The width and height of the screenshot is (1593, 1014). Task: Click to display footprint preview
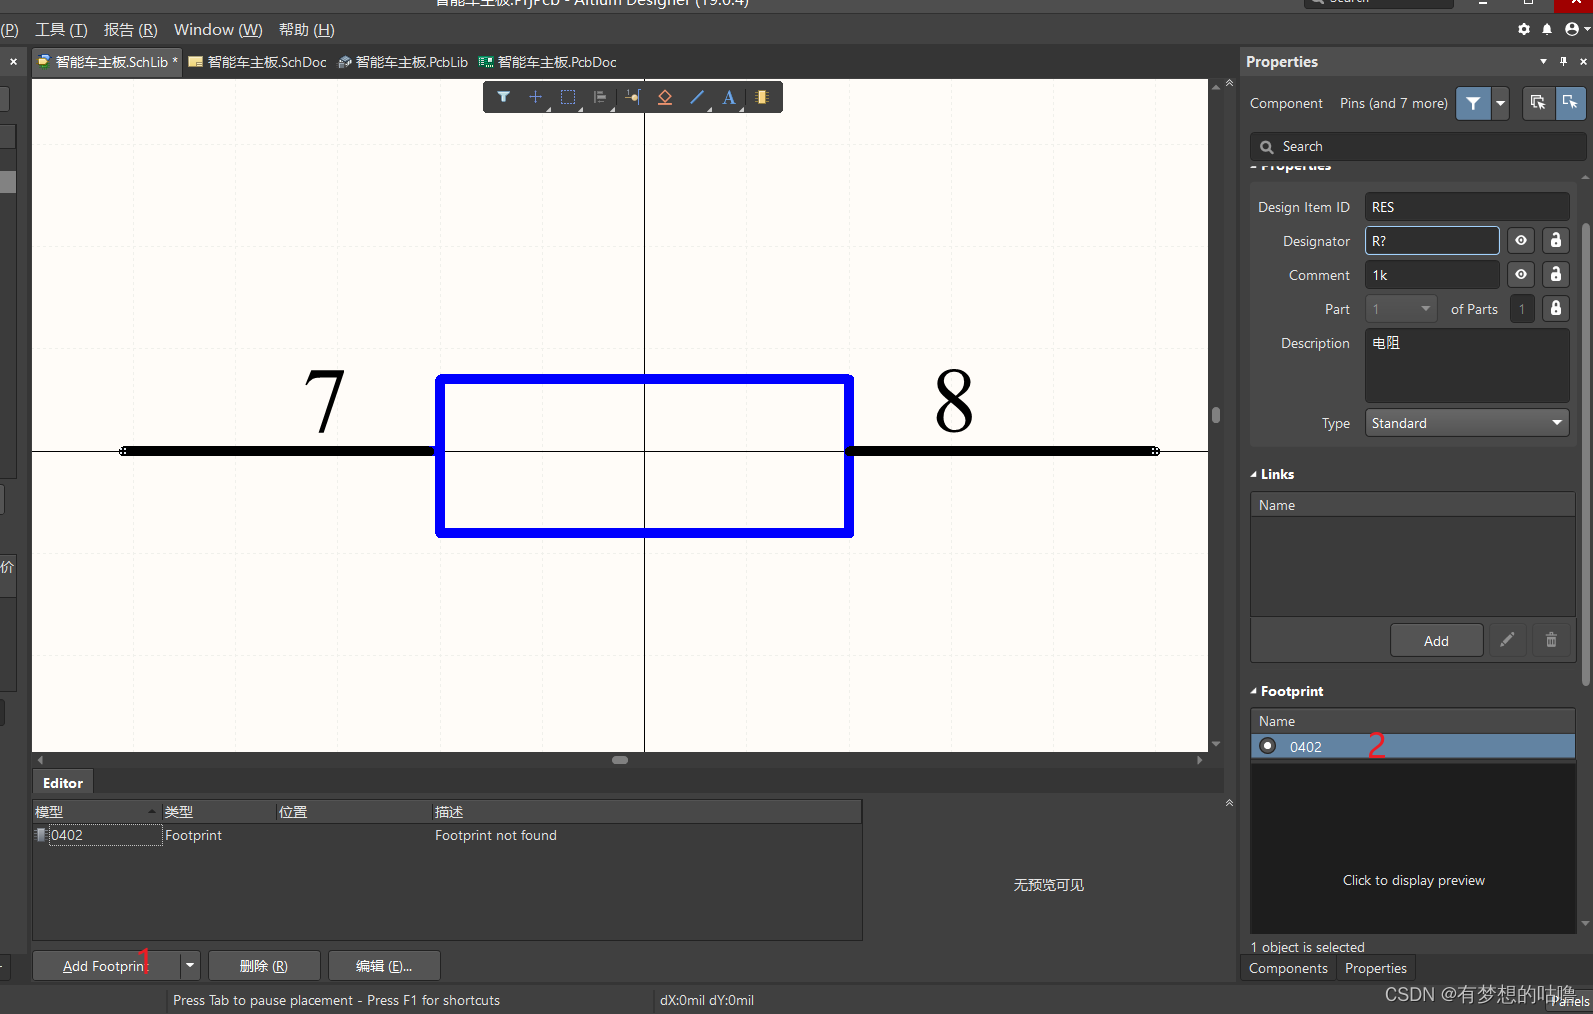[x=1413, y=880]
